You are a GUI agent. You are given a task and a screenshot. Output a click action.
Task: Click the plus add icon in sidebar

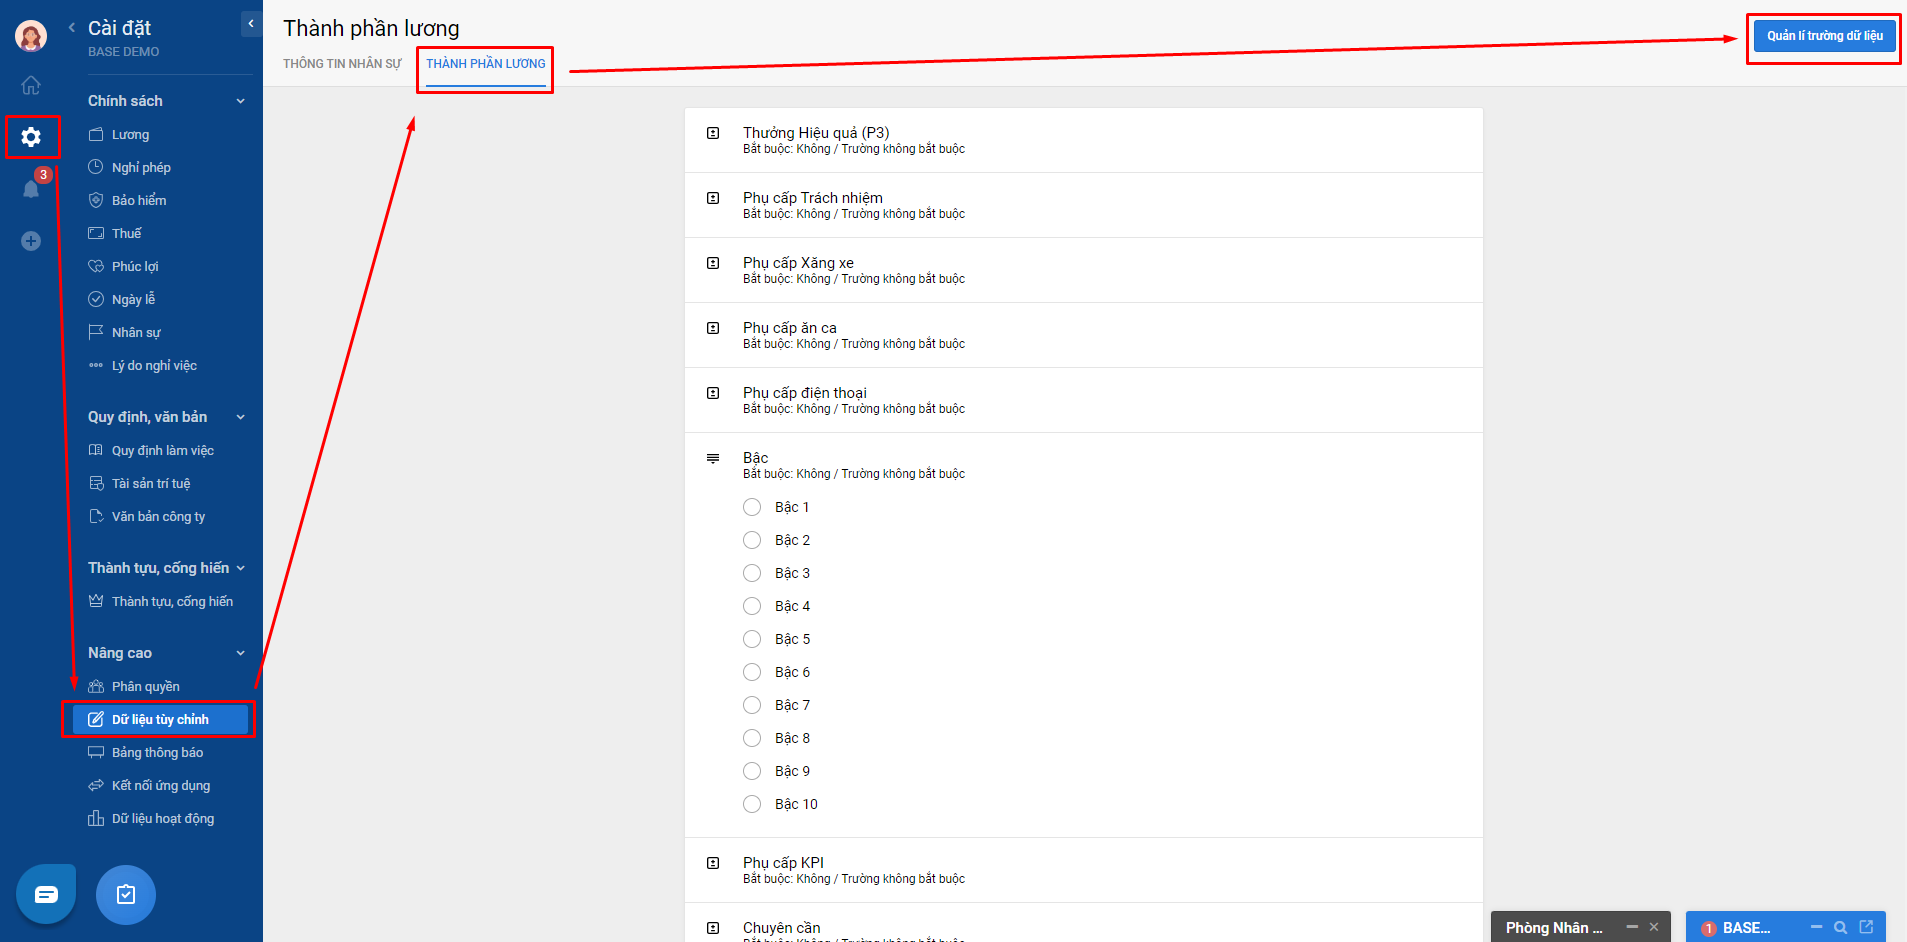pos(31,241)
